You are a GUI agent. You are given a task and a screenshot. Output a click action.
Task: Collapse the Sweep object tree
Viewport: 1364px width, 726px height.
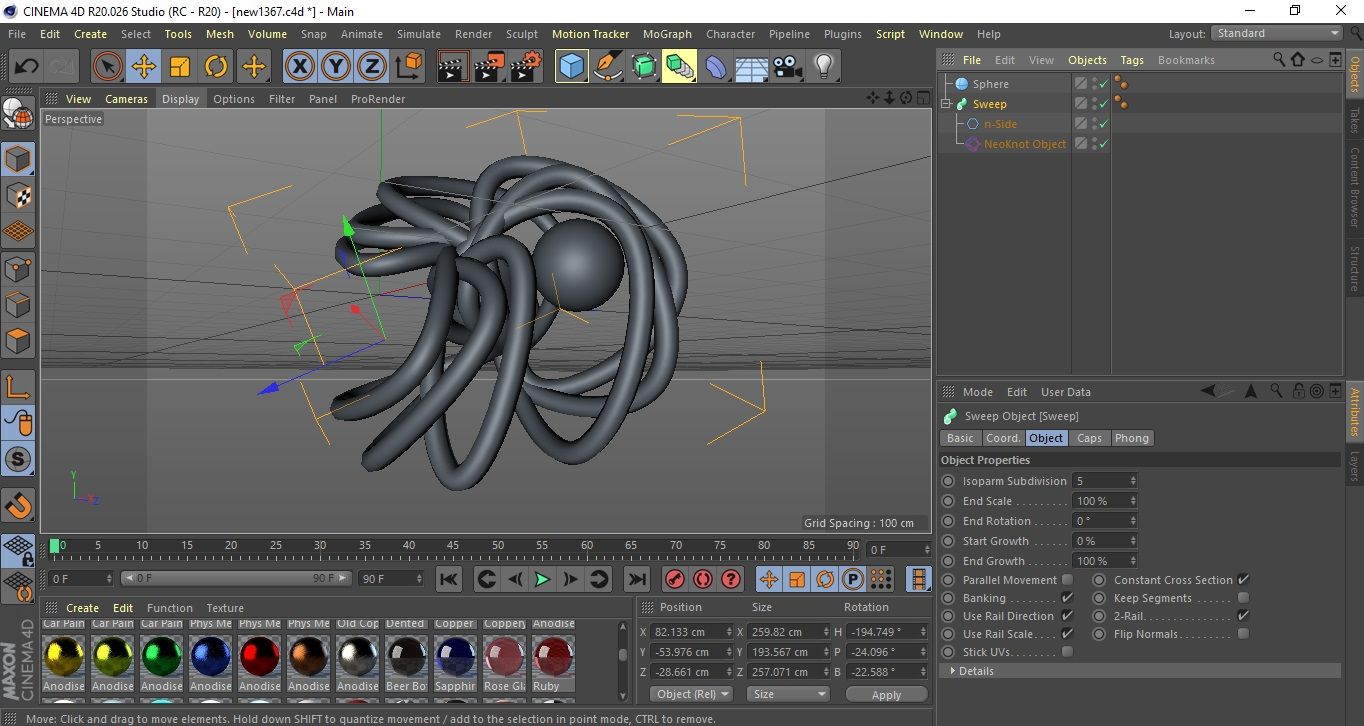[x=946, y=104]
